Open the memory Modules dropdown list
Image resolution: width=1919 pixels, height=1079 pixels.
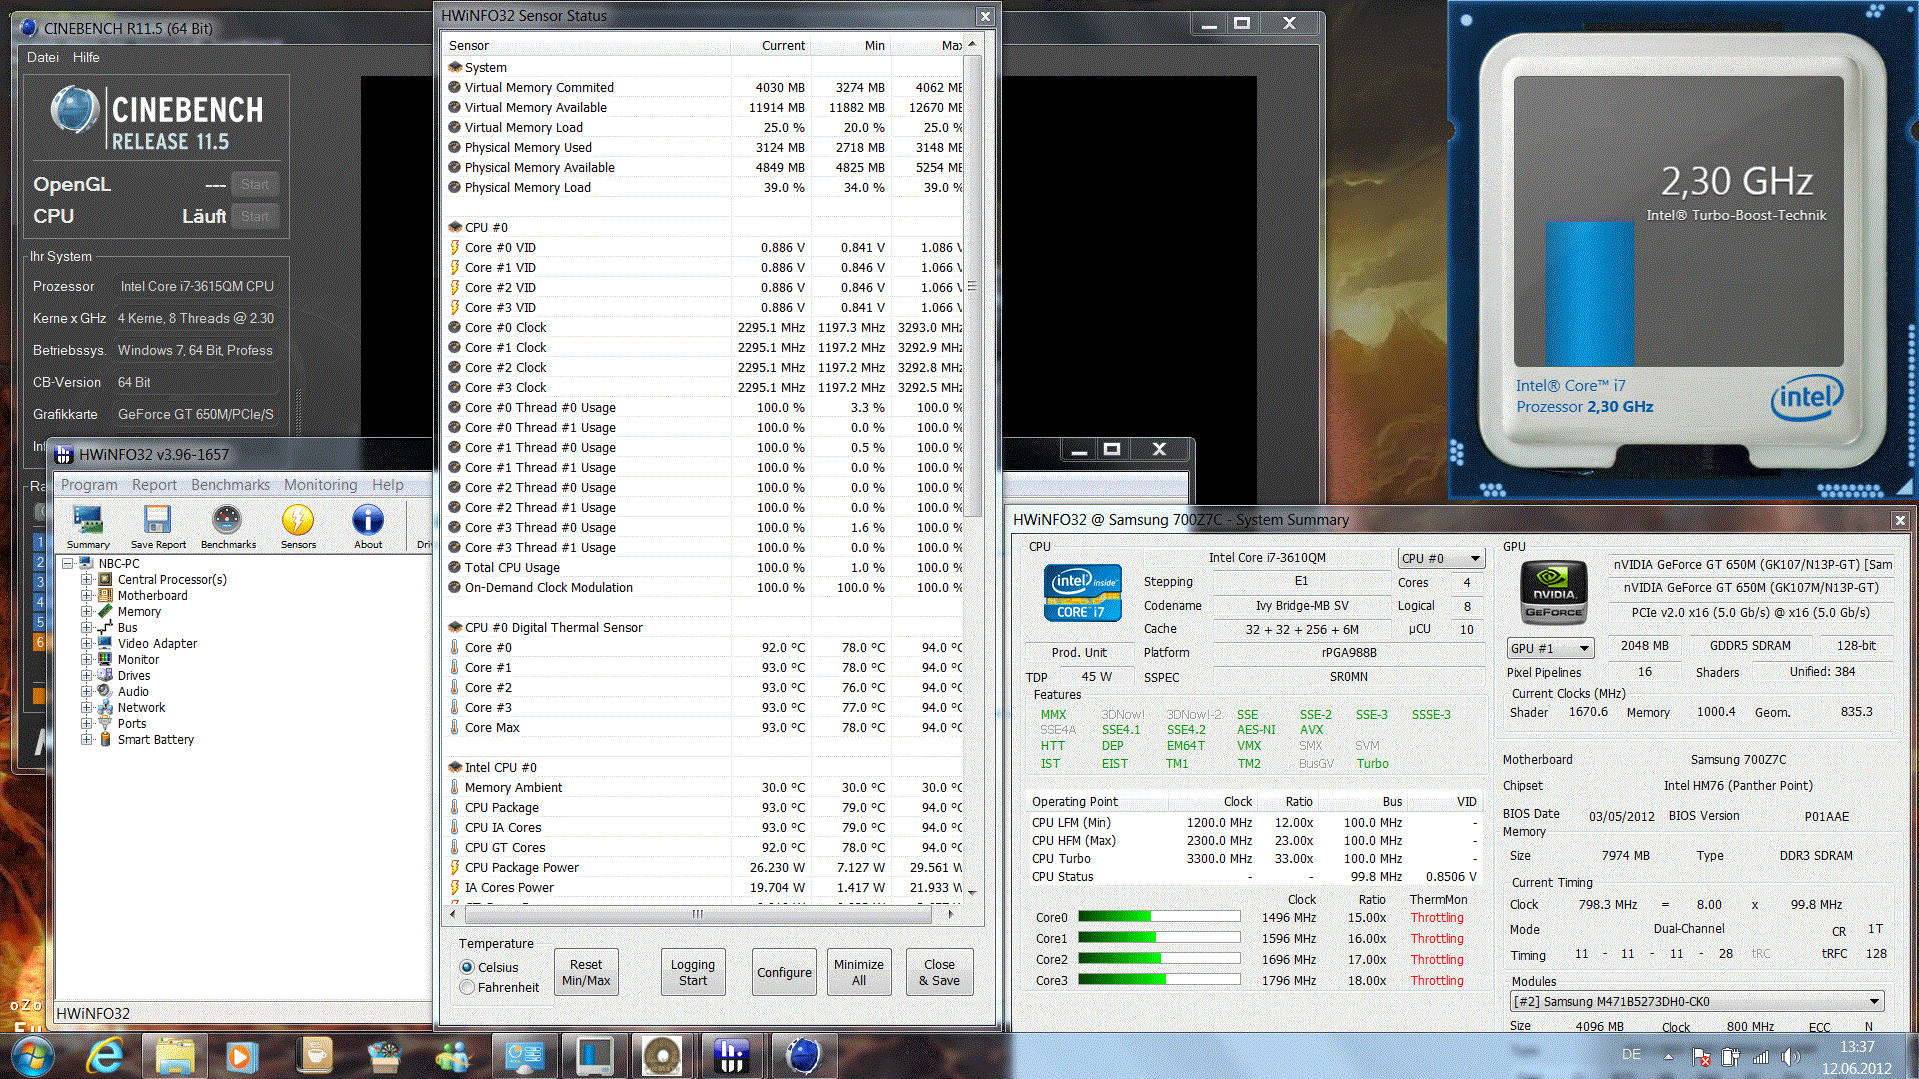pyautogui.click(x=1697, y=1001)
